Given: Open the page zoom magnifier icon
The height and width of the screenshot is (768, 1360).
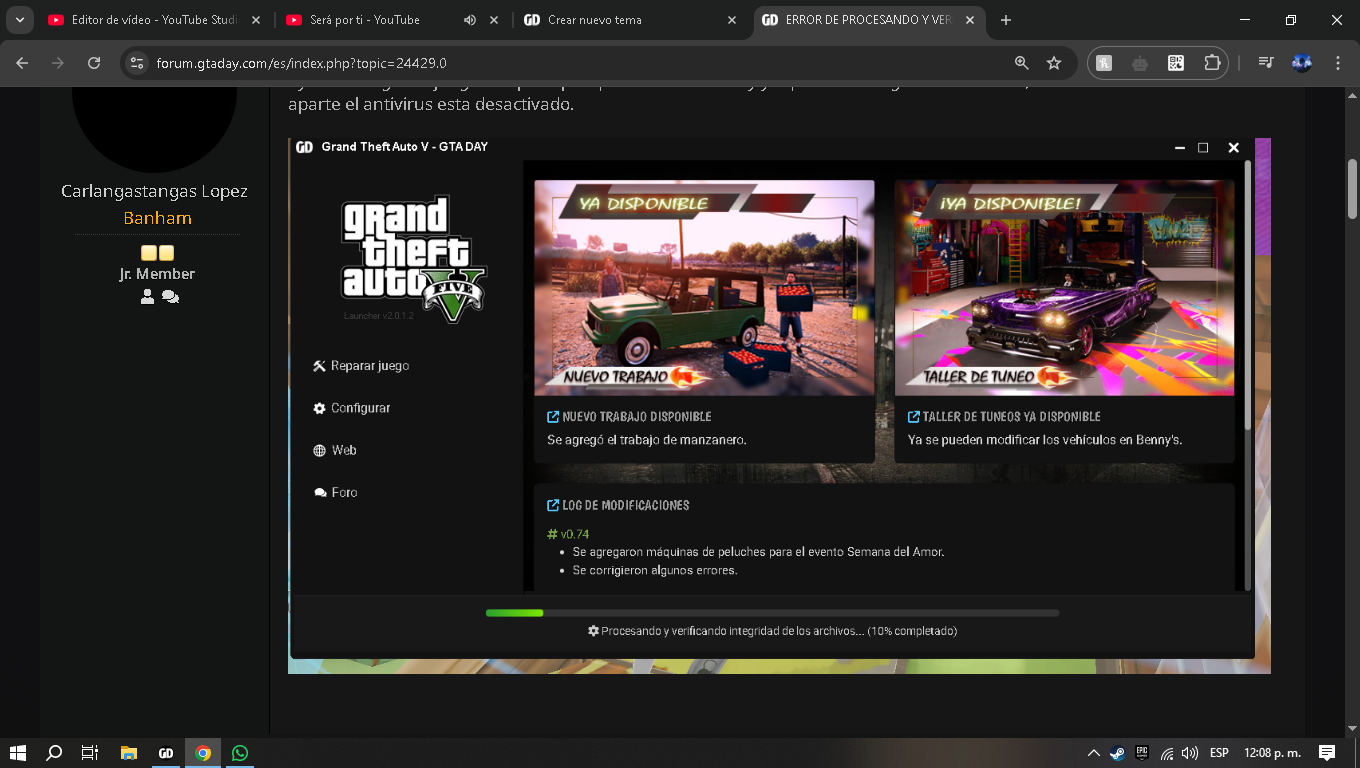Looking at the screenshot, I should point(1021,63).
